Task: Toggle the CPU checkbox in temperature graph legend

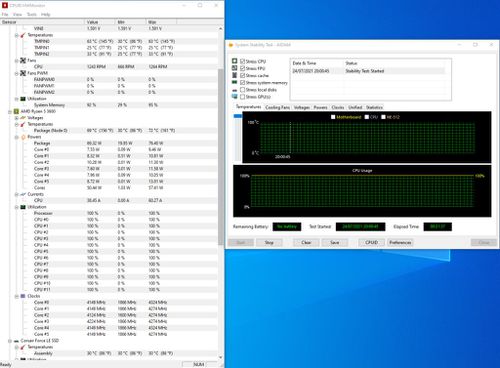Action: click(367, 117)
